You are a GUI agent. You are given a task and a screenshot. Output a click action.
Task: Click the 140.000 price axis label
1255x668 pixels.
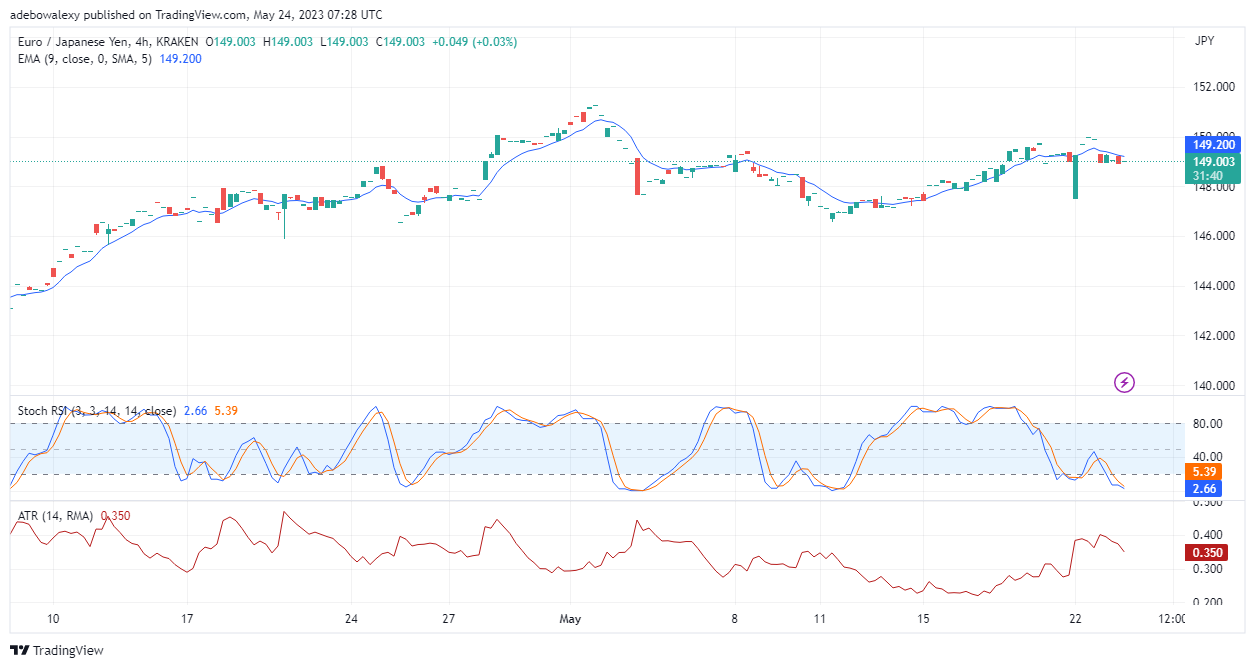coord(1213,386)
